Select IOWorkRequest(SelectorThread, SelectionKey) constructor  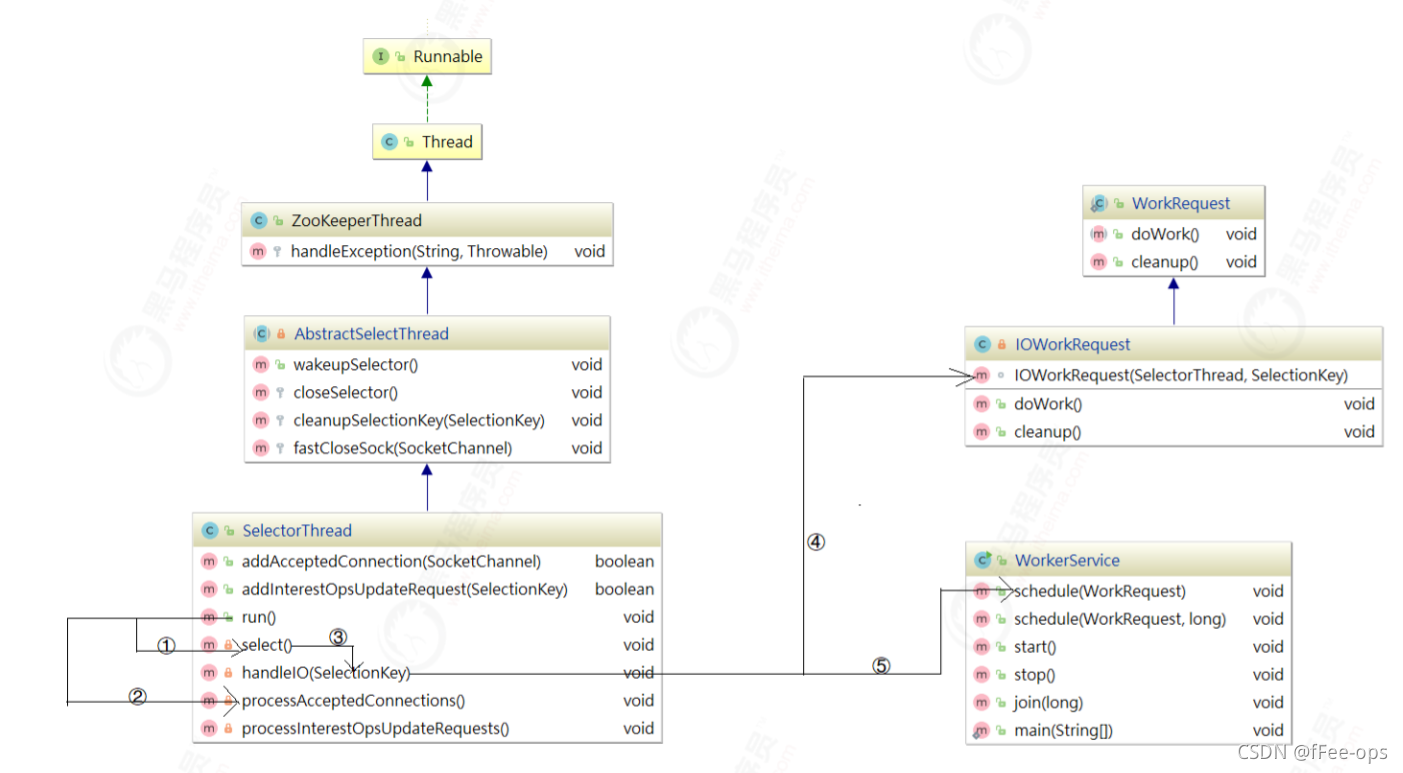click(1181, 376)
